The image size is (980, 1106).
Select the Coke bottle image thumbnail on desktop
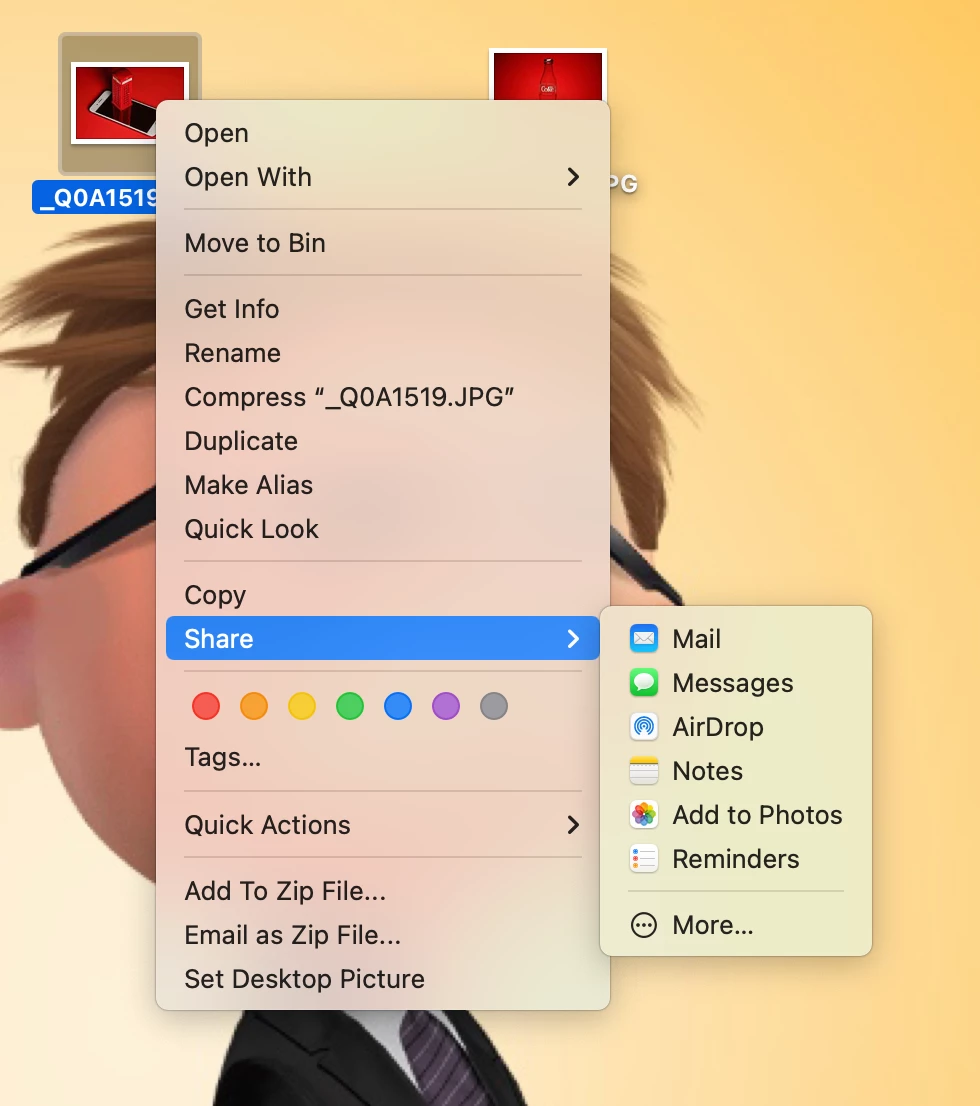coord(548,75)
